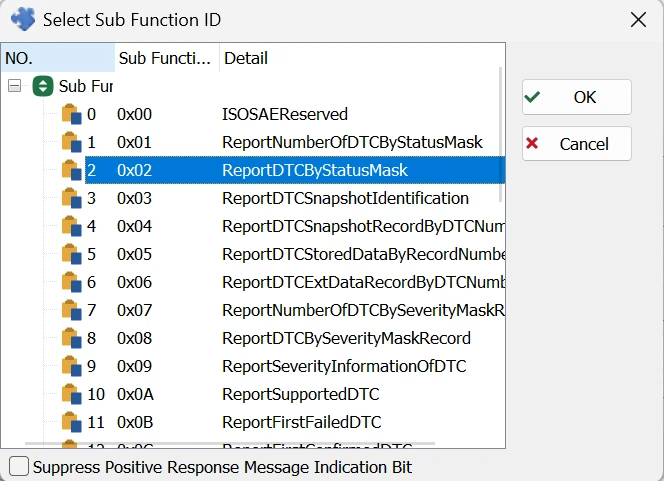Click the icon beside ReportDTCSnapshotIdentification

(72, 198)
